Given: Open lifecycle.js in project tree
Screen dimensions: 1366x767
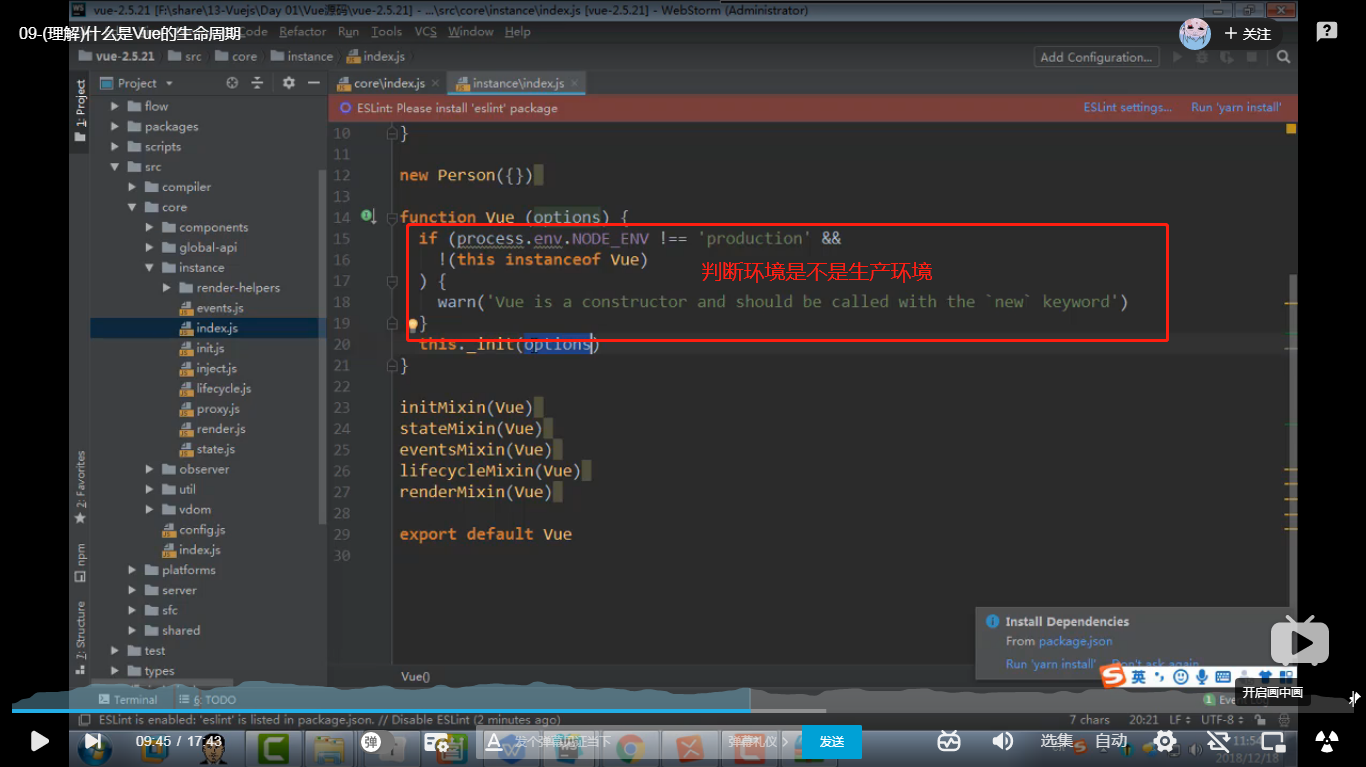Looking at the screenshot, I should tap(215, 388).
